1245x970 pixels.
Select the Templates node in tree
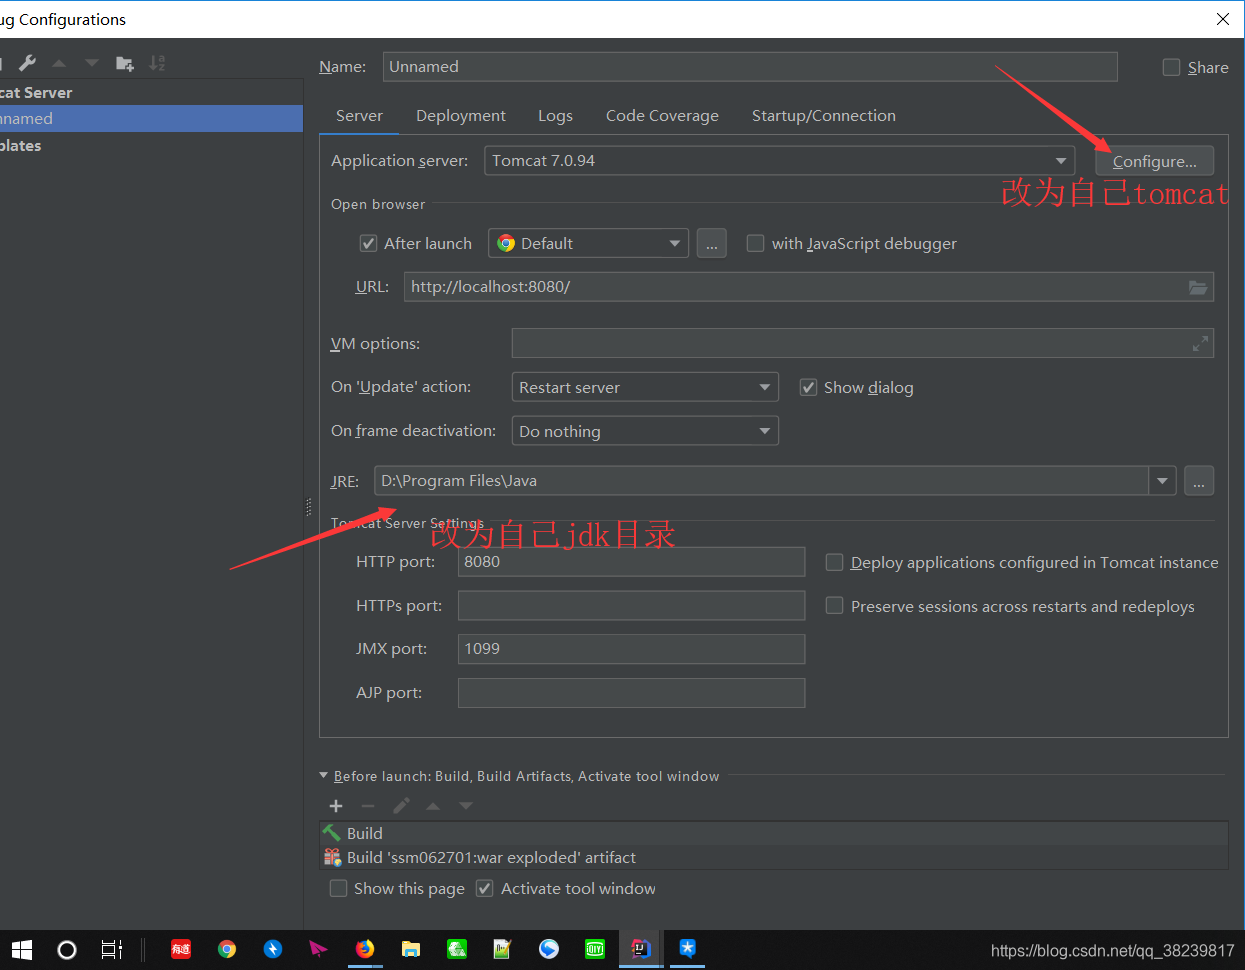pos(151,145)
